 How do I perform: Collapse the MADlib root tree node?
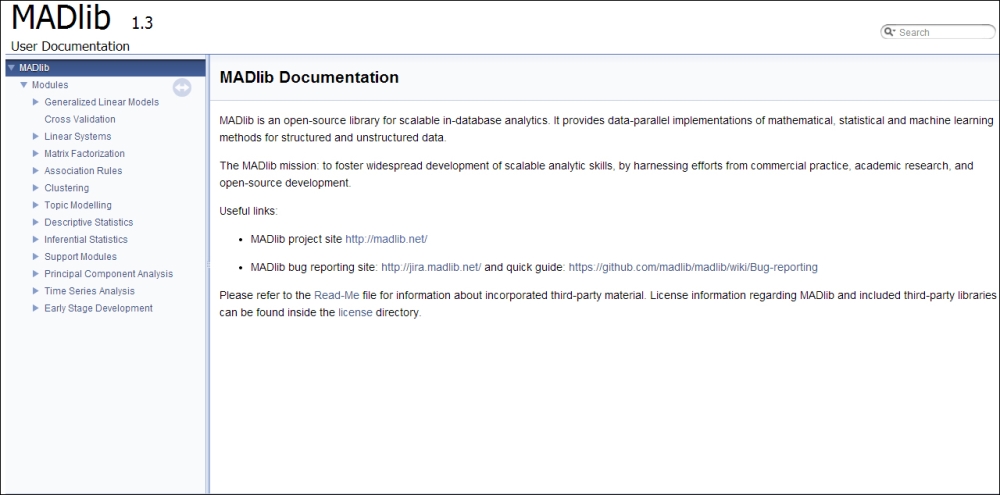pyautogui.click(x=11, y=68)
